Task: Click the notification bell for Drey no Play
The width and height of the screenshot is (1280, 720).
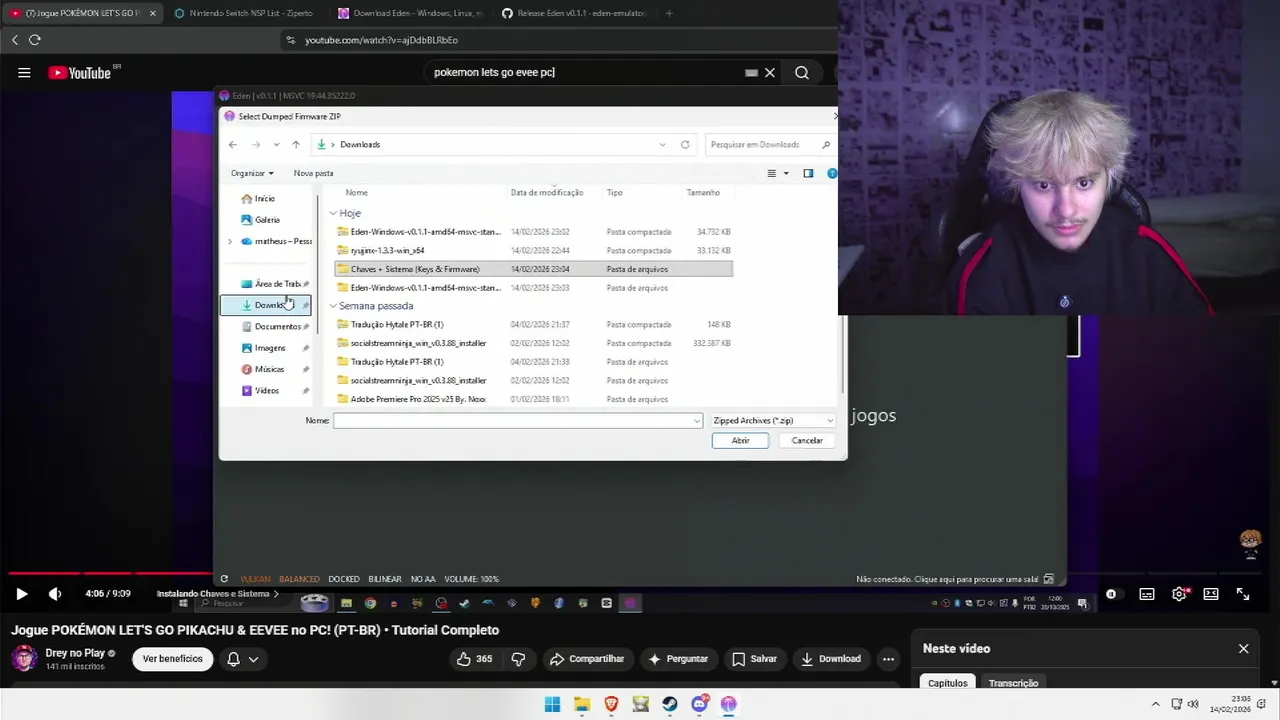Action: 233,659
